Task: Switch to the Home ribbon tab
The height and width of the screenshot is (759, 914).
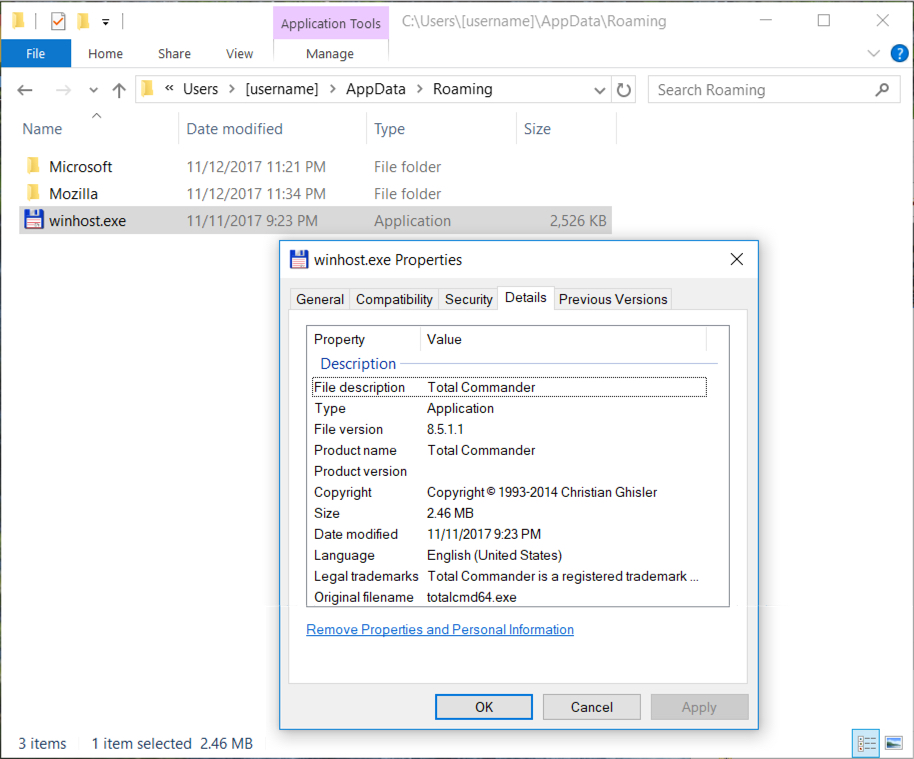Action: pos(106,54)
